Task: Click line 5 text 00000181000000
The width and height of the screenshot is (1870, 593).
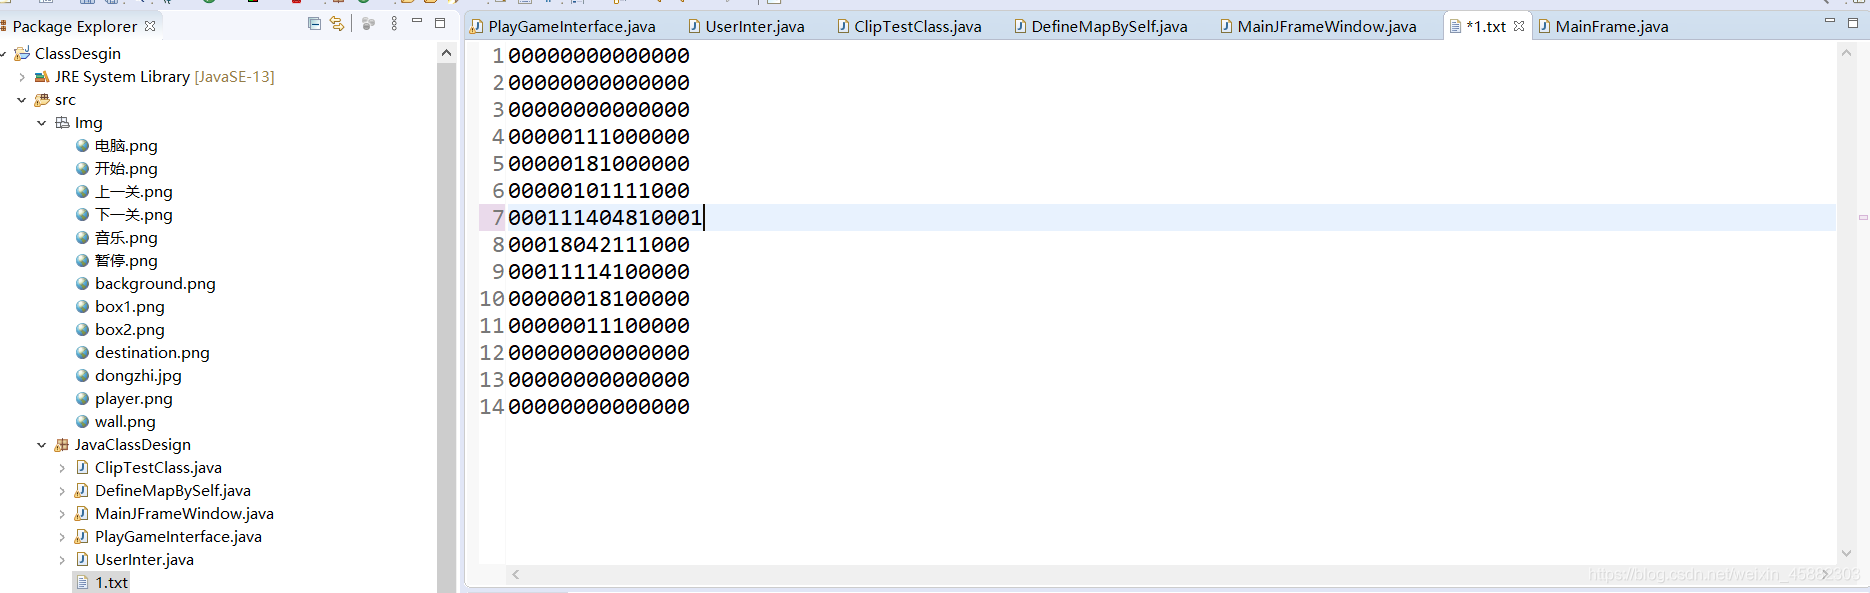Action: coord(599,164)
